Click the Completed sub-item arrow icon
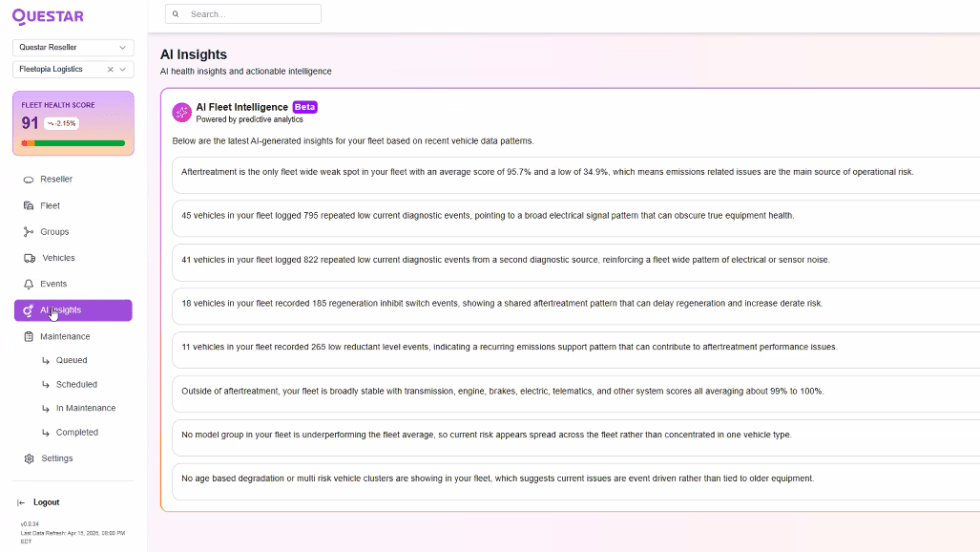Image resolution: width=980 pixels, height=552 pixels. click(46, 433)
